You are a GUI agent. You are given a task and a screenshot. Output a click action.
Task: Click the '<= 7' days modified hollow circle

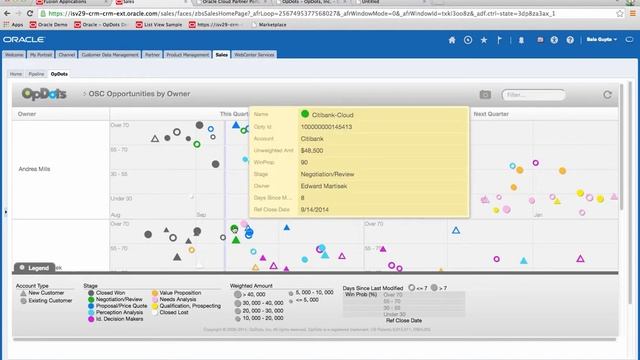pos(412,288)
